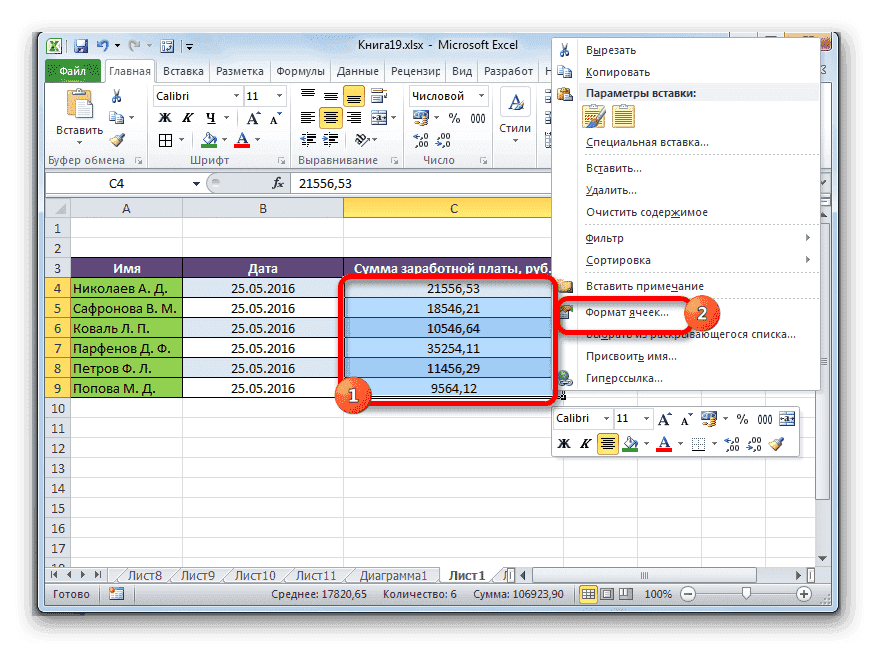Select the Percent style icon
Viewport: 873px width, 648px height.
click(x=454, y=116)
